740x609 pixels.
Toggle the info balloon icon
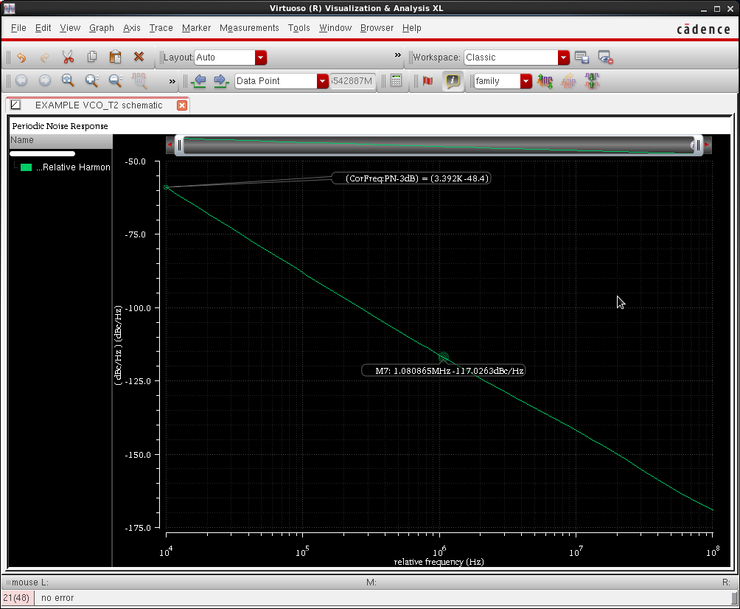pyautogui.click(x=453, y=81)
